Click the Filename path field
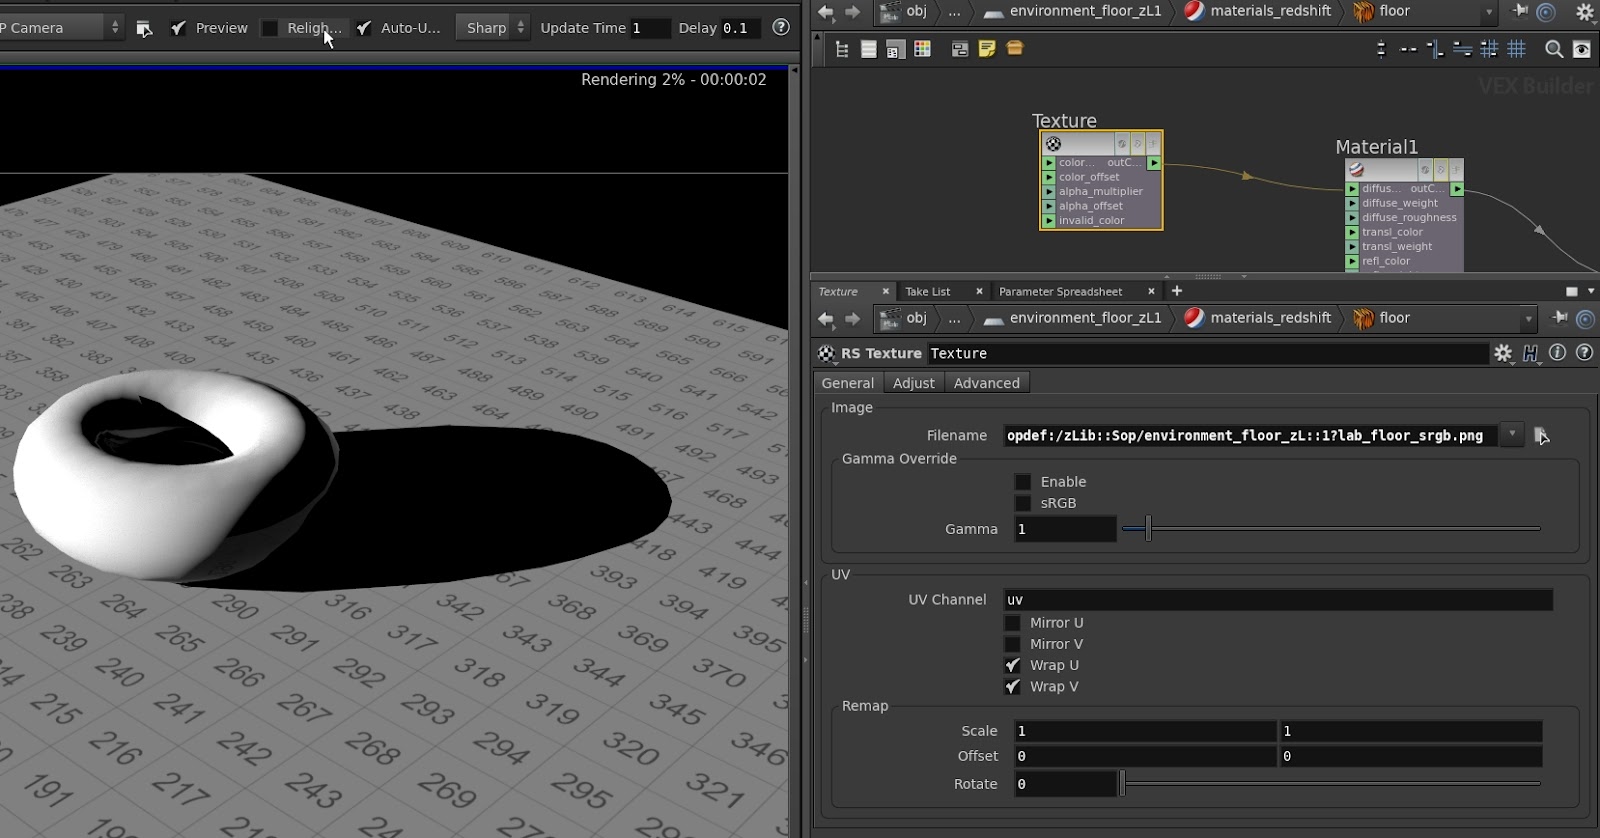1600x838 pixels. coord(1250,435)
